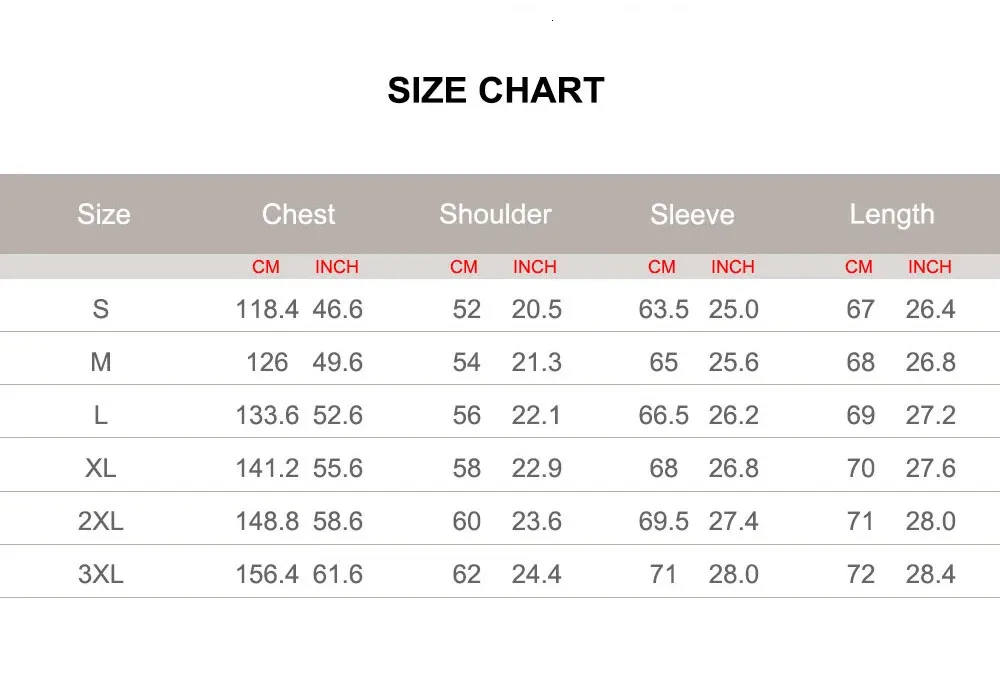The width and height of the screenshot is (1000, 678).
Task: Click sleeve value 66.5 in L row
Action: click(x=664, y=415)
